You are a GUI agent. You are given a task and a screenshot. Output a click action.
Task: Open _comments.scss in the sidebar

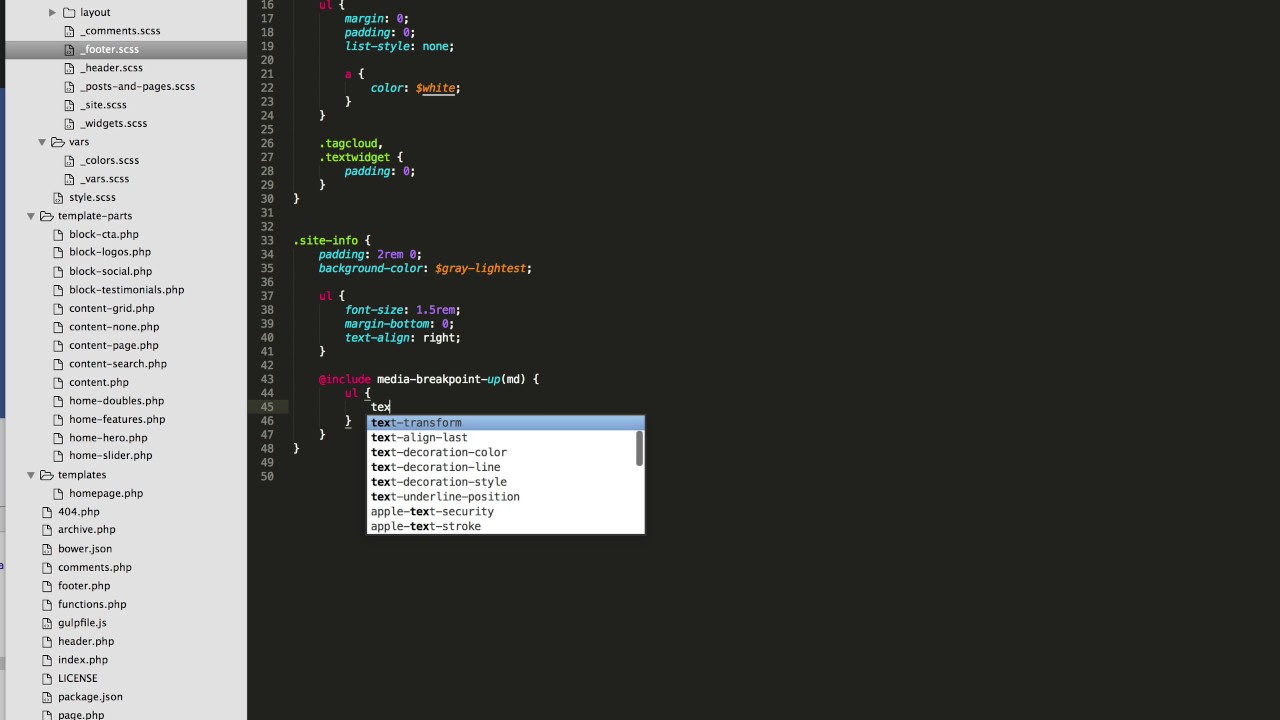120,31
